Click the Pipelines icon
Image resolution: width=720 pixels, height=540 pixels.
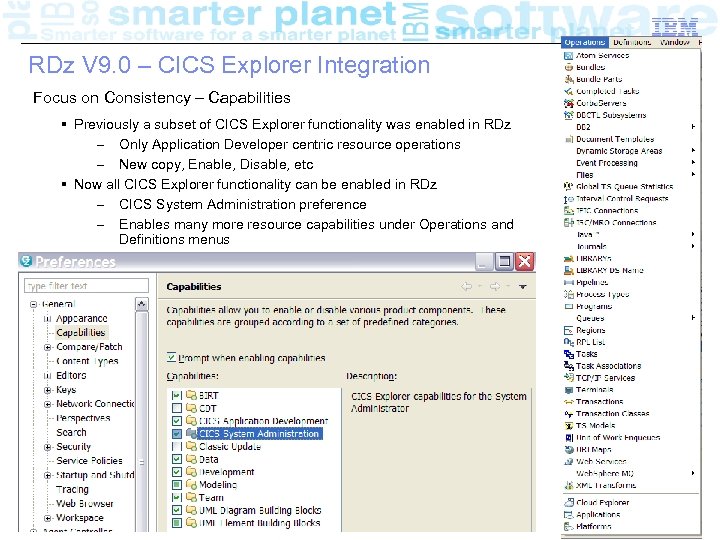[568, 282]
